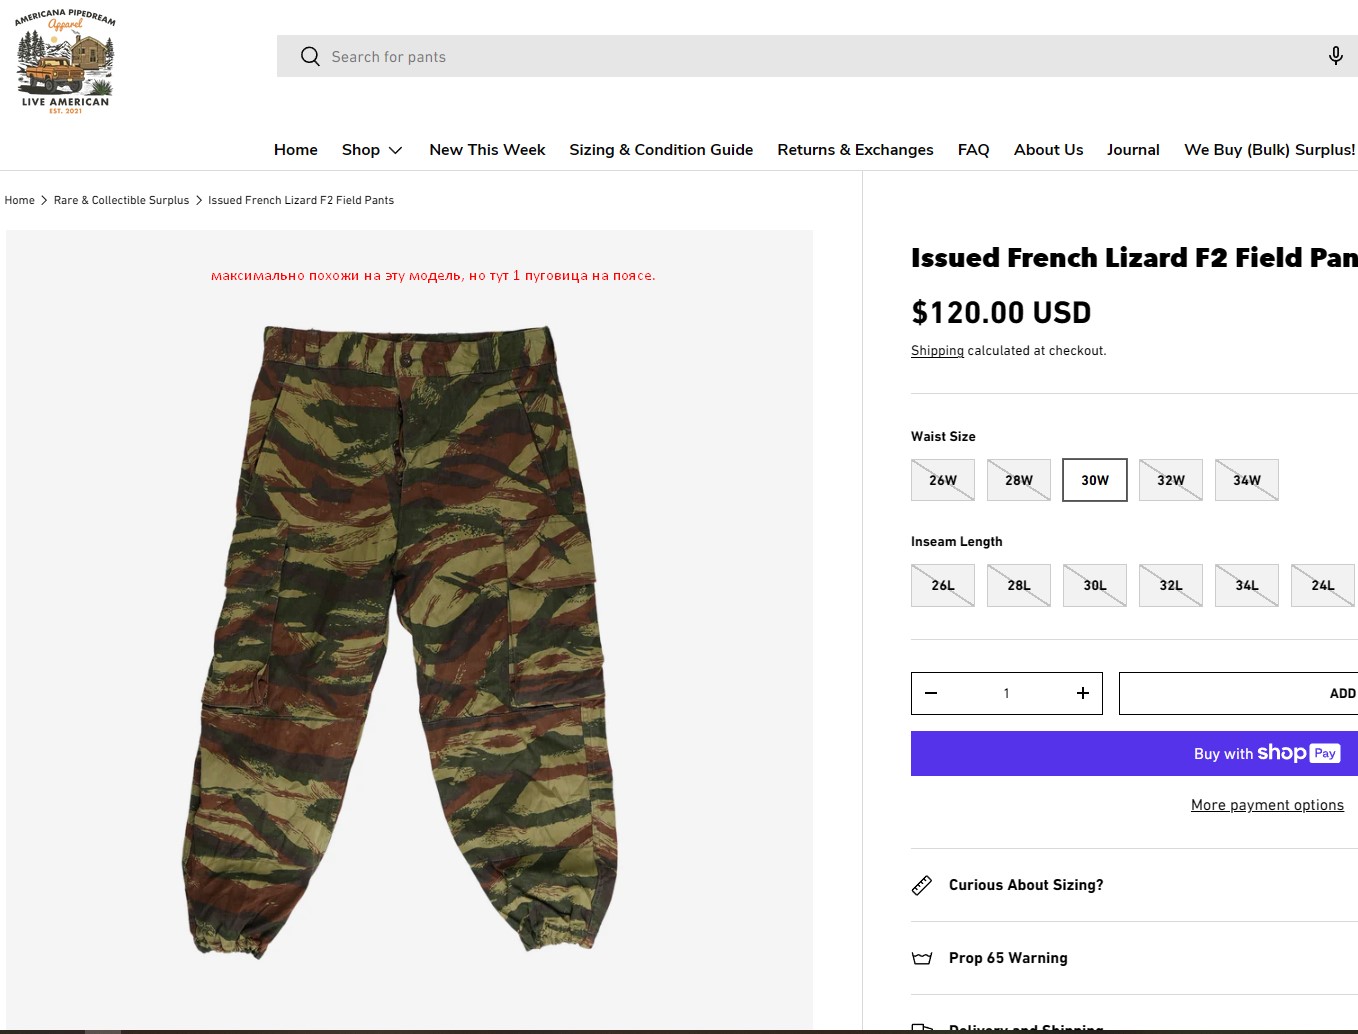1358x1034 pixels.
Task: Click the camouflage pants product image
Action: (402, 640)
